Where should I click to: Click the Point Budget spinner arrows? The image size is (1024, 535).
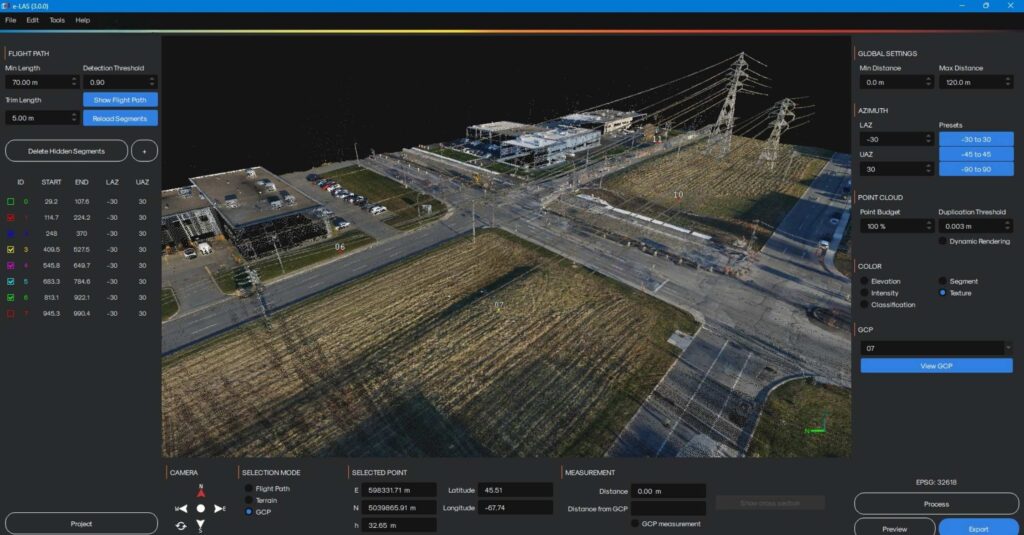tap(927, 226)
